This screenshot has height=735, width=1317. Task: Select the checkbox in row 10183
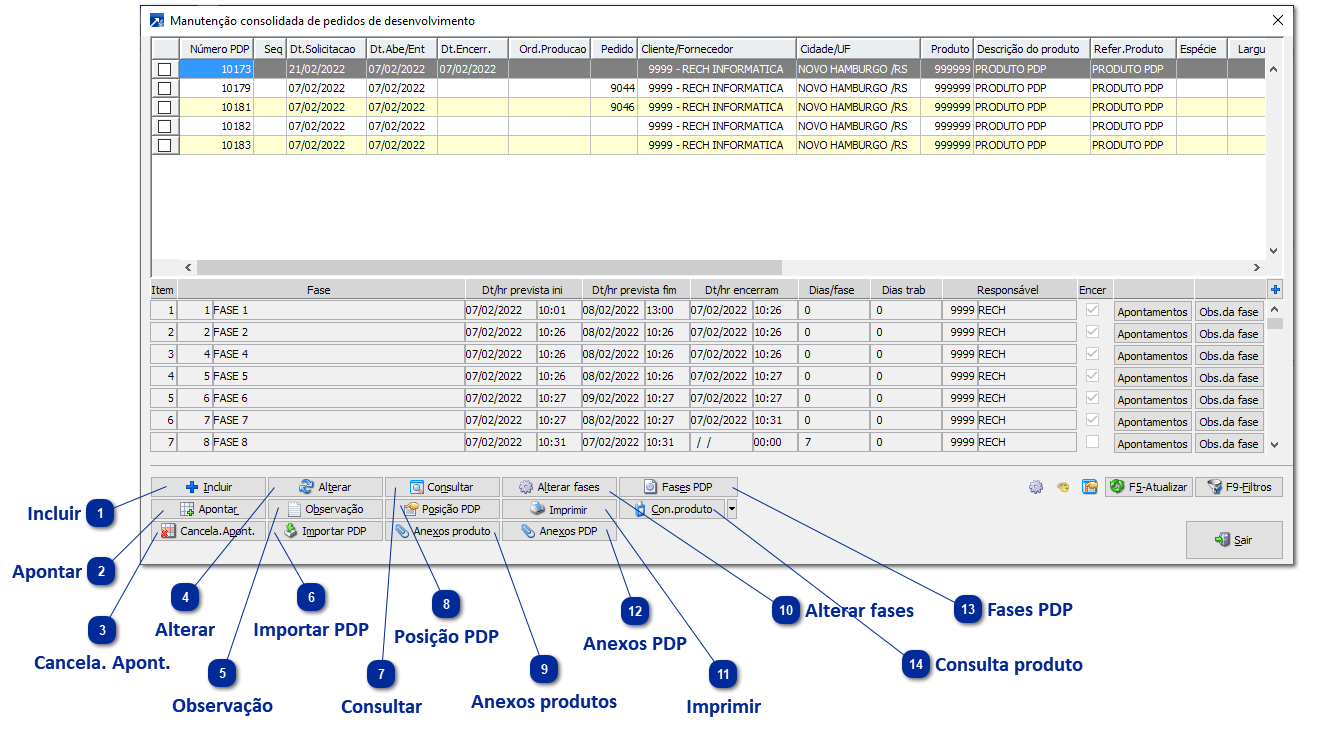pyautogui.click(x=164, y=145)
